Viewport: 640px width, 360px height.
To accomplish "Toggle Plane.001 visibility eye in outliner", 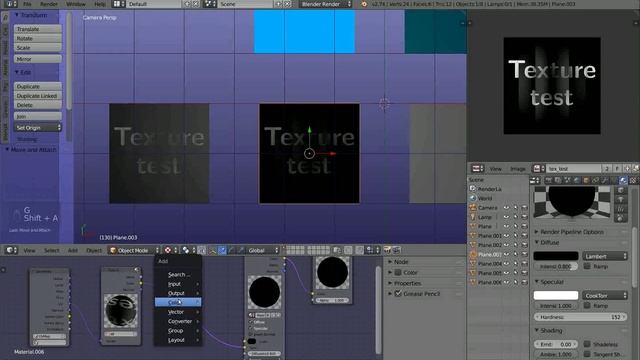I will (507, 236).
